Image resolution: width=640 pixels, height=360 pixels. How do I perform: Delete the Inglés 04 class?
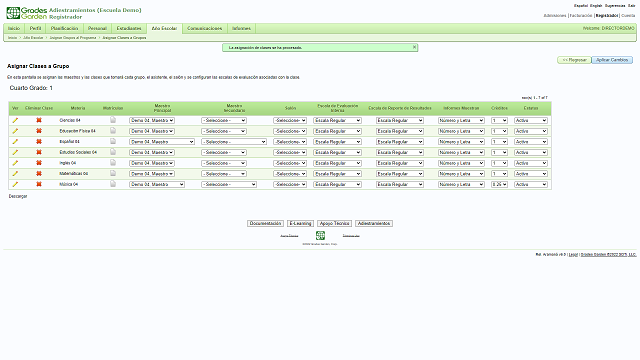39,163
